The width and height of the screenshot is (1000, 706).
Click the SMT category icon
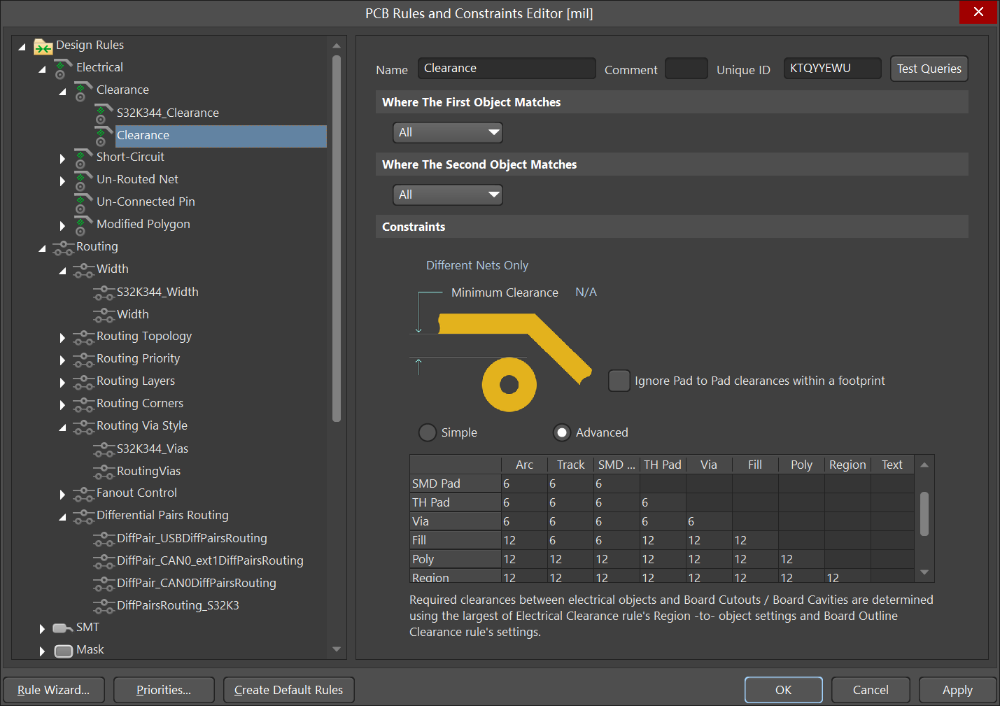(x=60, y=627)
